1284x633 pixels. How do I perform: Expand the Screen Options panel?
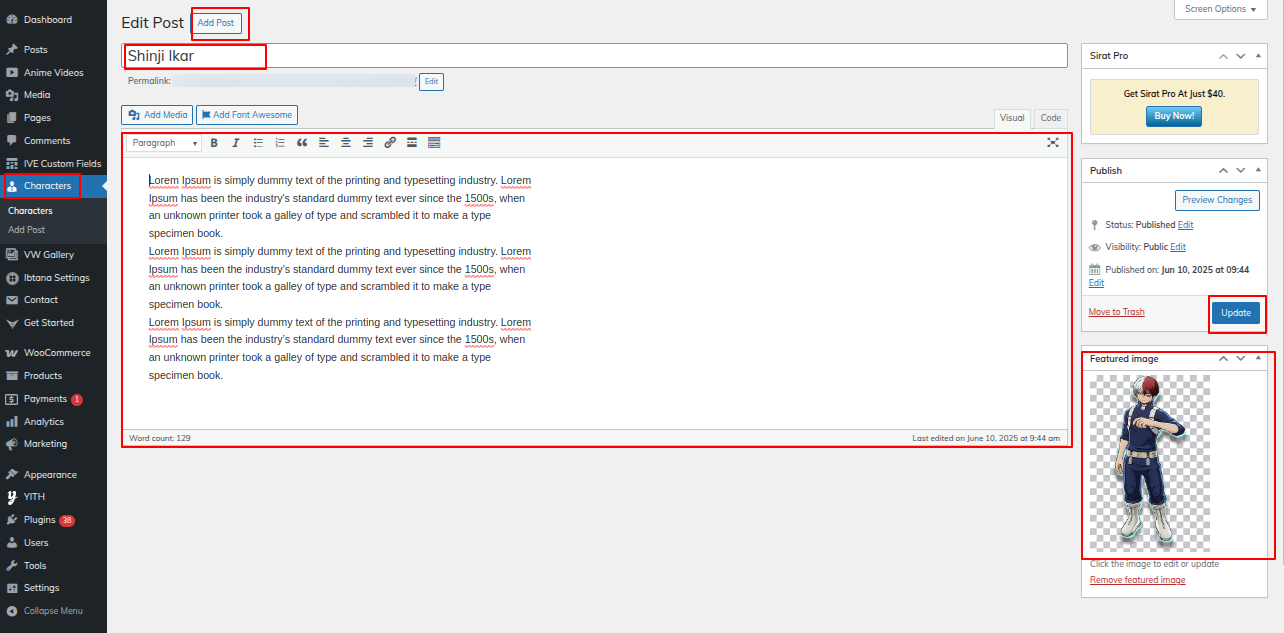[1221, 9]
